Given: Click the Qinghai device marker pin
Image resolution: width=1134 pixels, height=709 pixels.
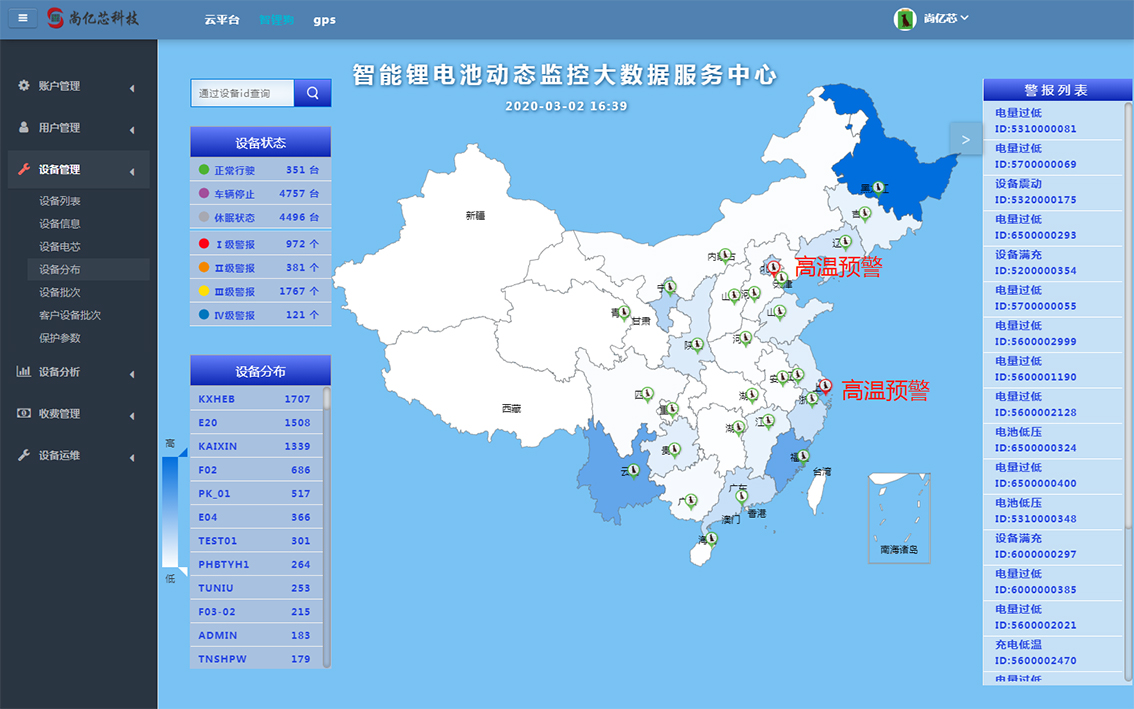Looking at the screenshot, I should tap(622, 311).
